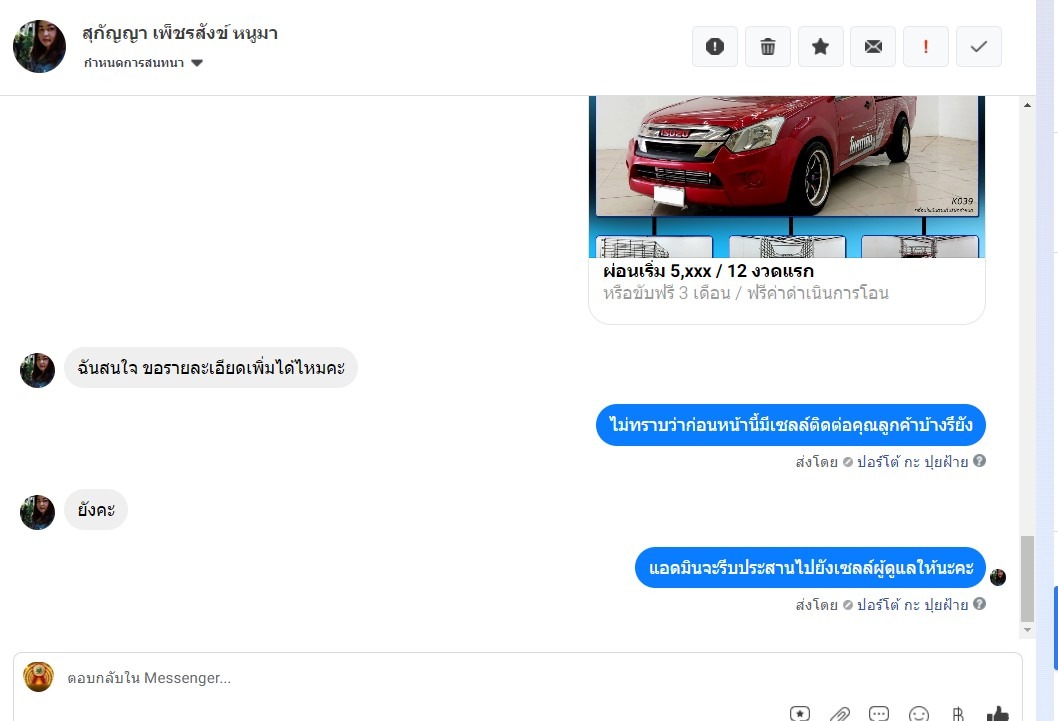Viewport: 1058px width, 721px height.
Task: Flag conversation with red exclamation icon
Action: pyautogui.click(x=926, y=47)
